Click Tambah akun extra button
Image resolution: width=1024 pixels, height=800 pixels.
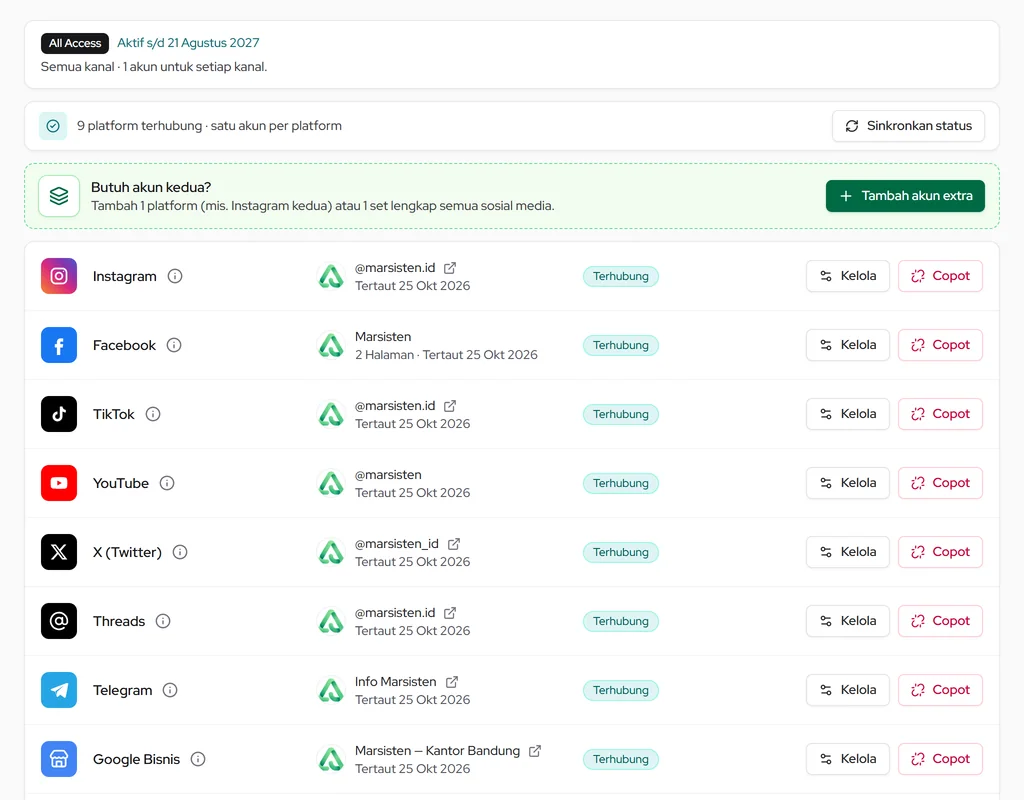pos(905,196)
